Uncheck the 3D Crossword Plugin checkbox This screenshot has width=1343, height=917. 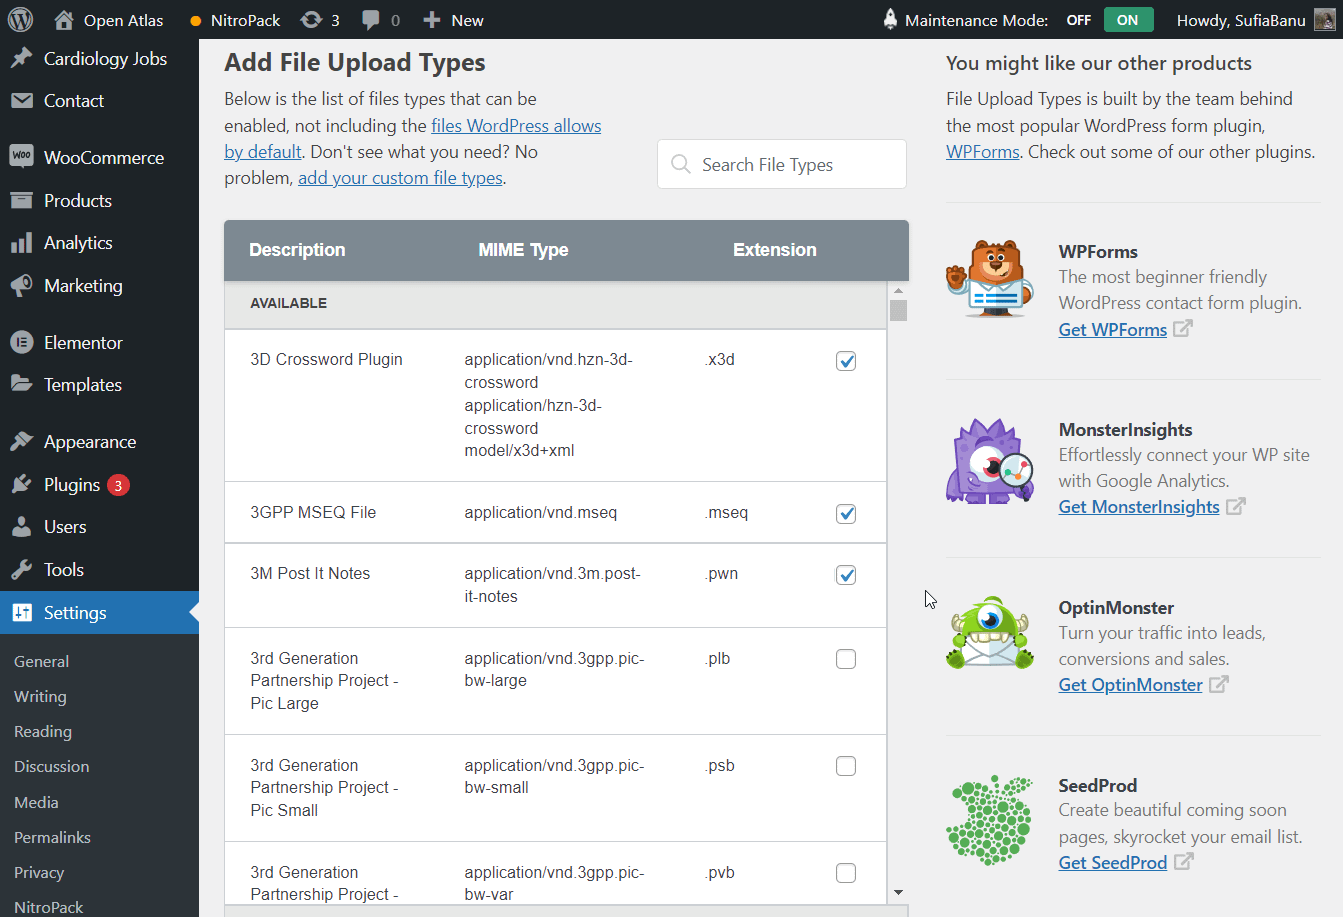point(846,361)
